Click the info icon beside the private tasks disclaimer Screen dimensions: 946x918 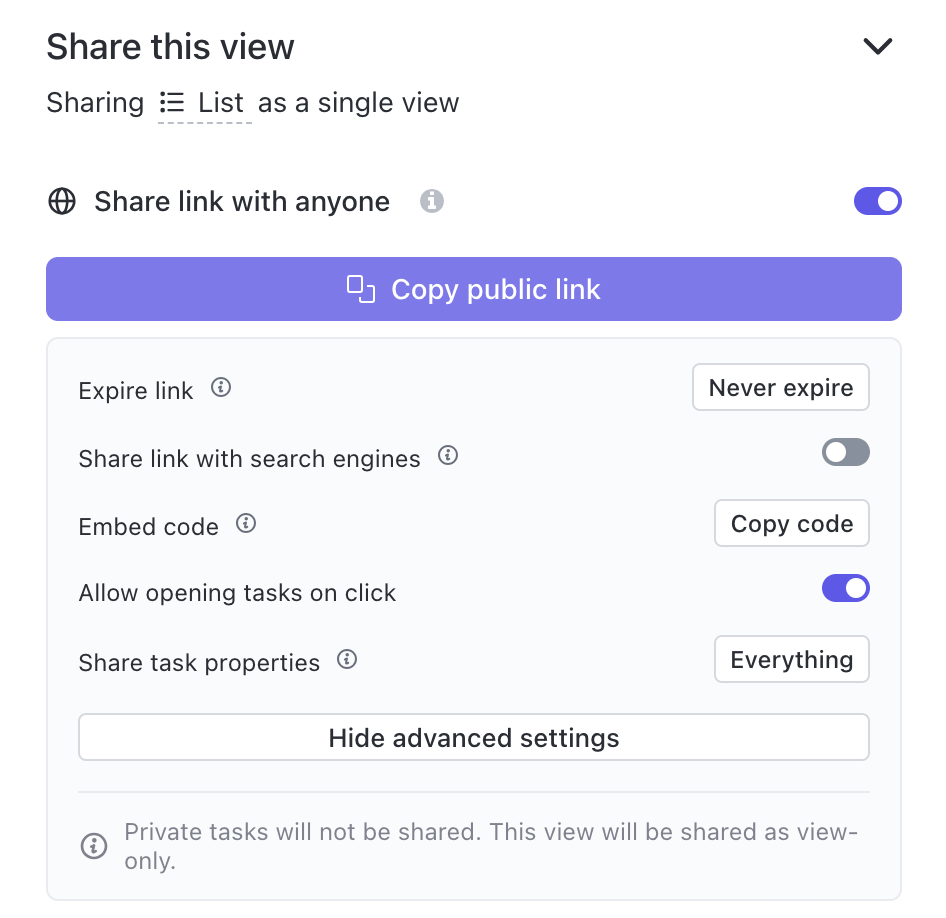click(x=94, y=845)
